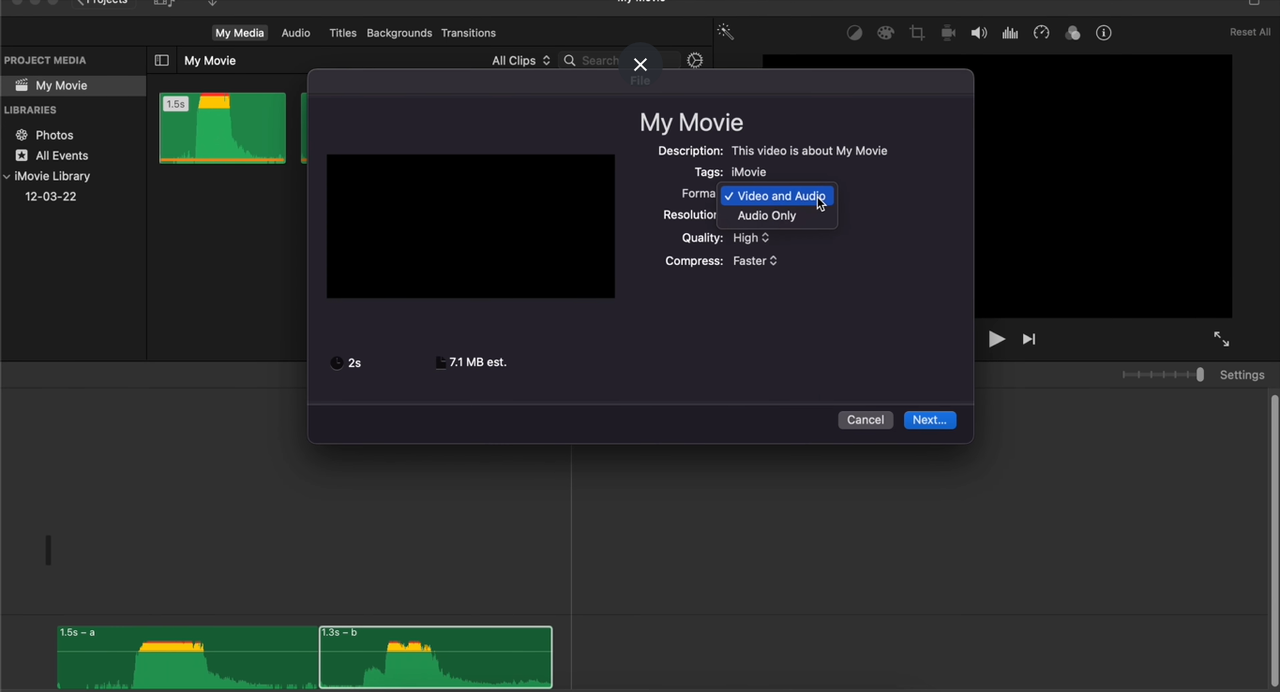Switch to Audio tab

coord(296,33)
